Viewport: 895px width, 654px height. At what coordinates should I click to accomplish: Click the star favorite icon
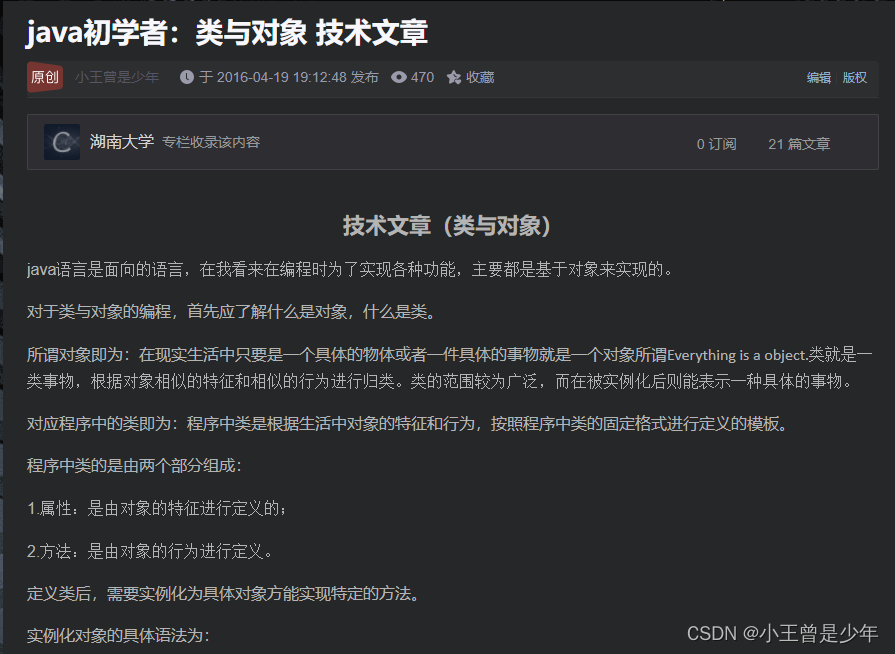[x=454, y=77]
